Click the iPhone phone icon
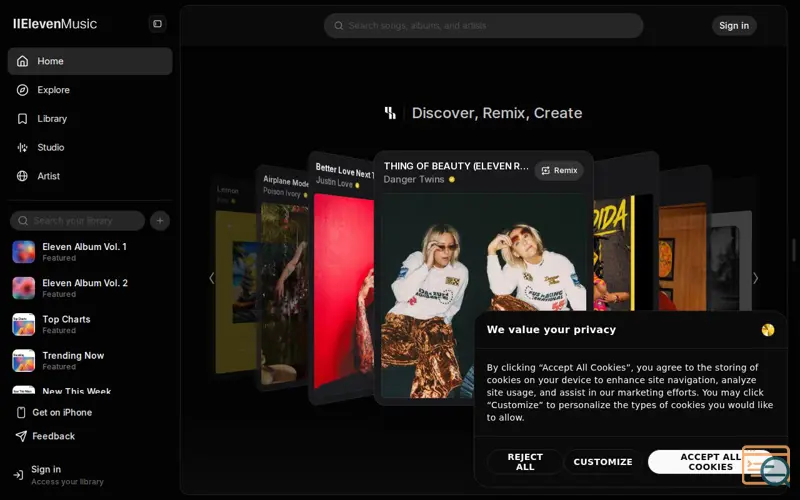The image size is (800, 500). (21, 413)
